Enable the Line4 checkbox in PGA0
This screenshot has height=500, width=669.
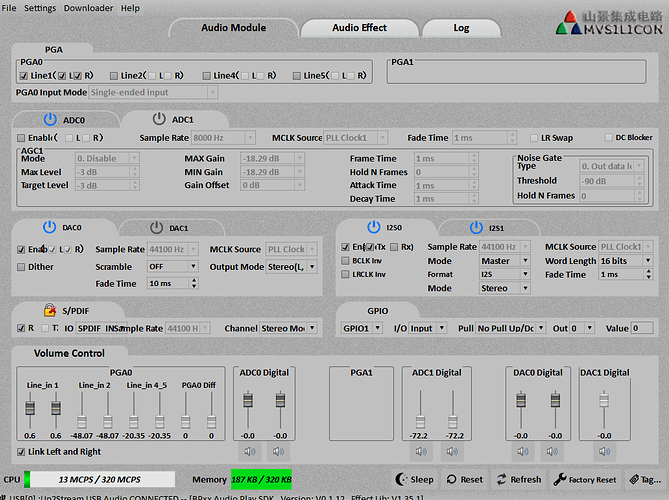pos(206,76)
